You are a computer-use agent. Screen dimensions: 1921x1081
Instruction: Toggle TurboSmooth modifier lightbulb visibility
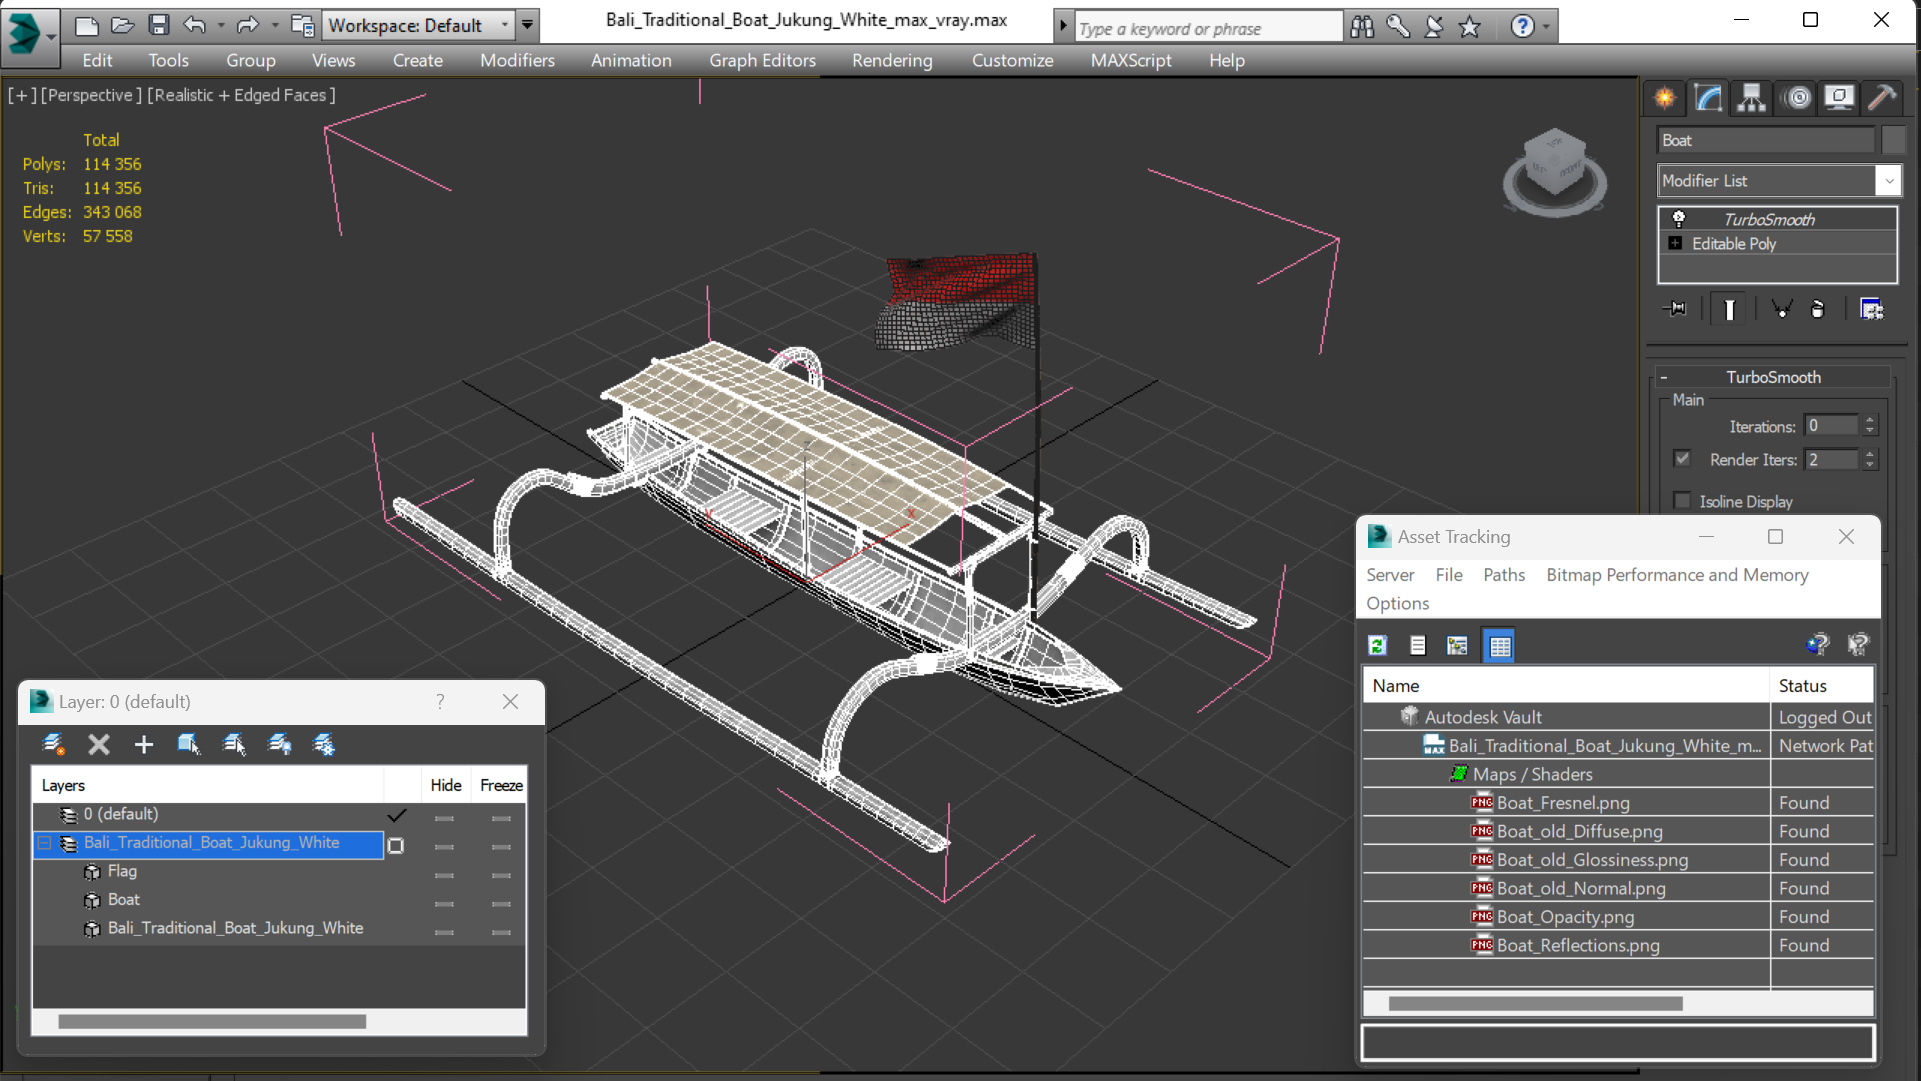pos(1679,219)
